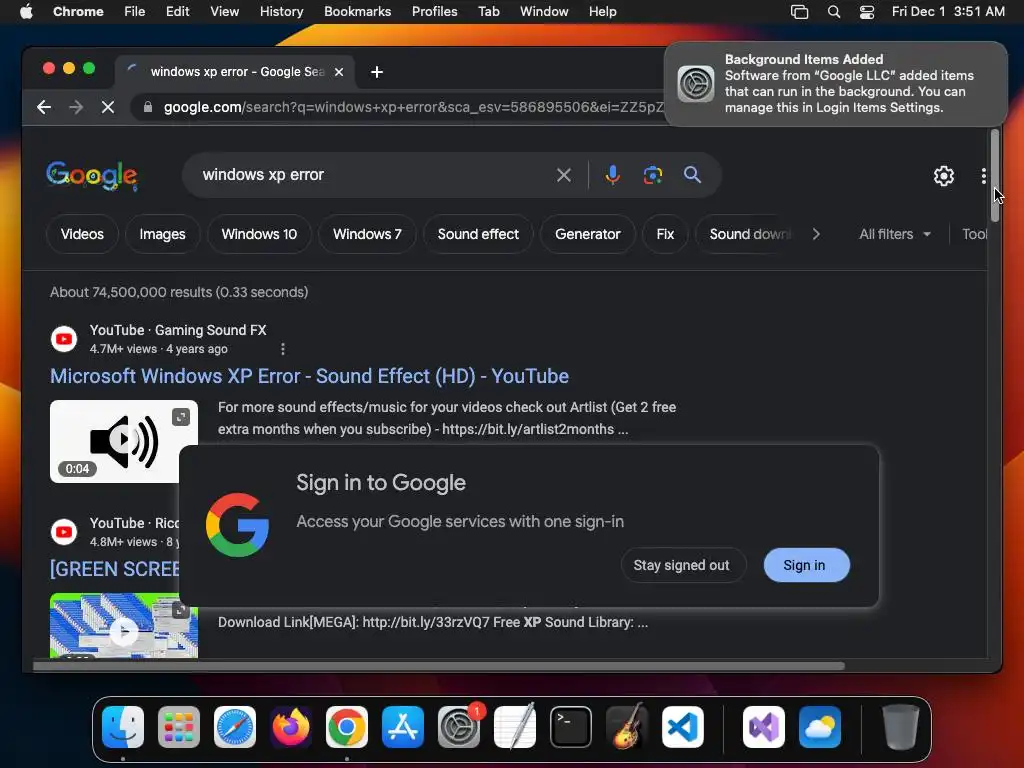Open the History menu

tap(281, 12)
